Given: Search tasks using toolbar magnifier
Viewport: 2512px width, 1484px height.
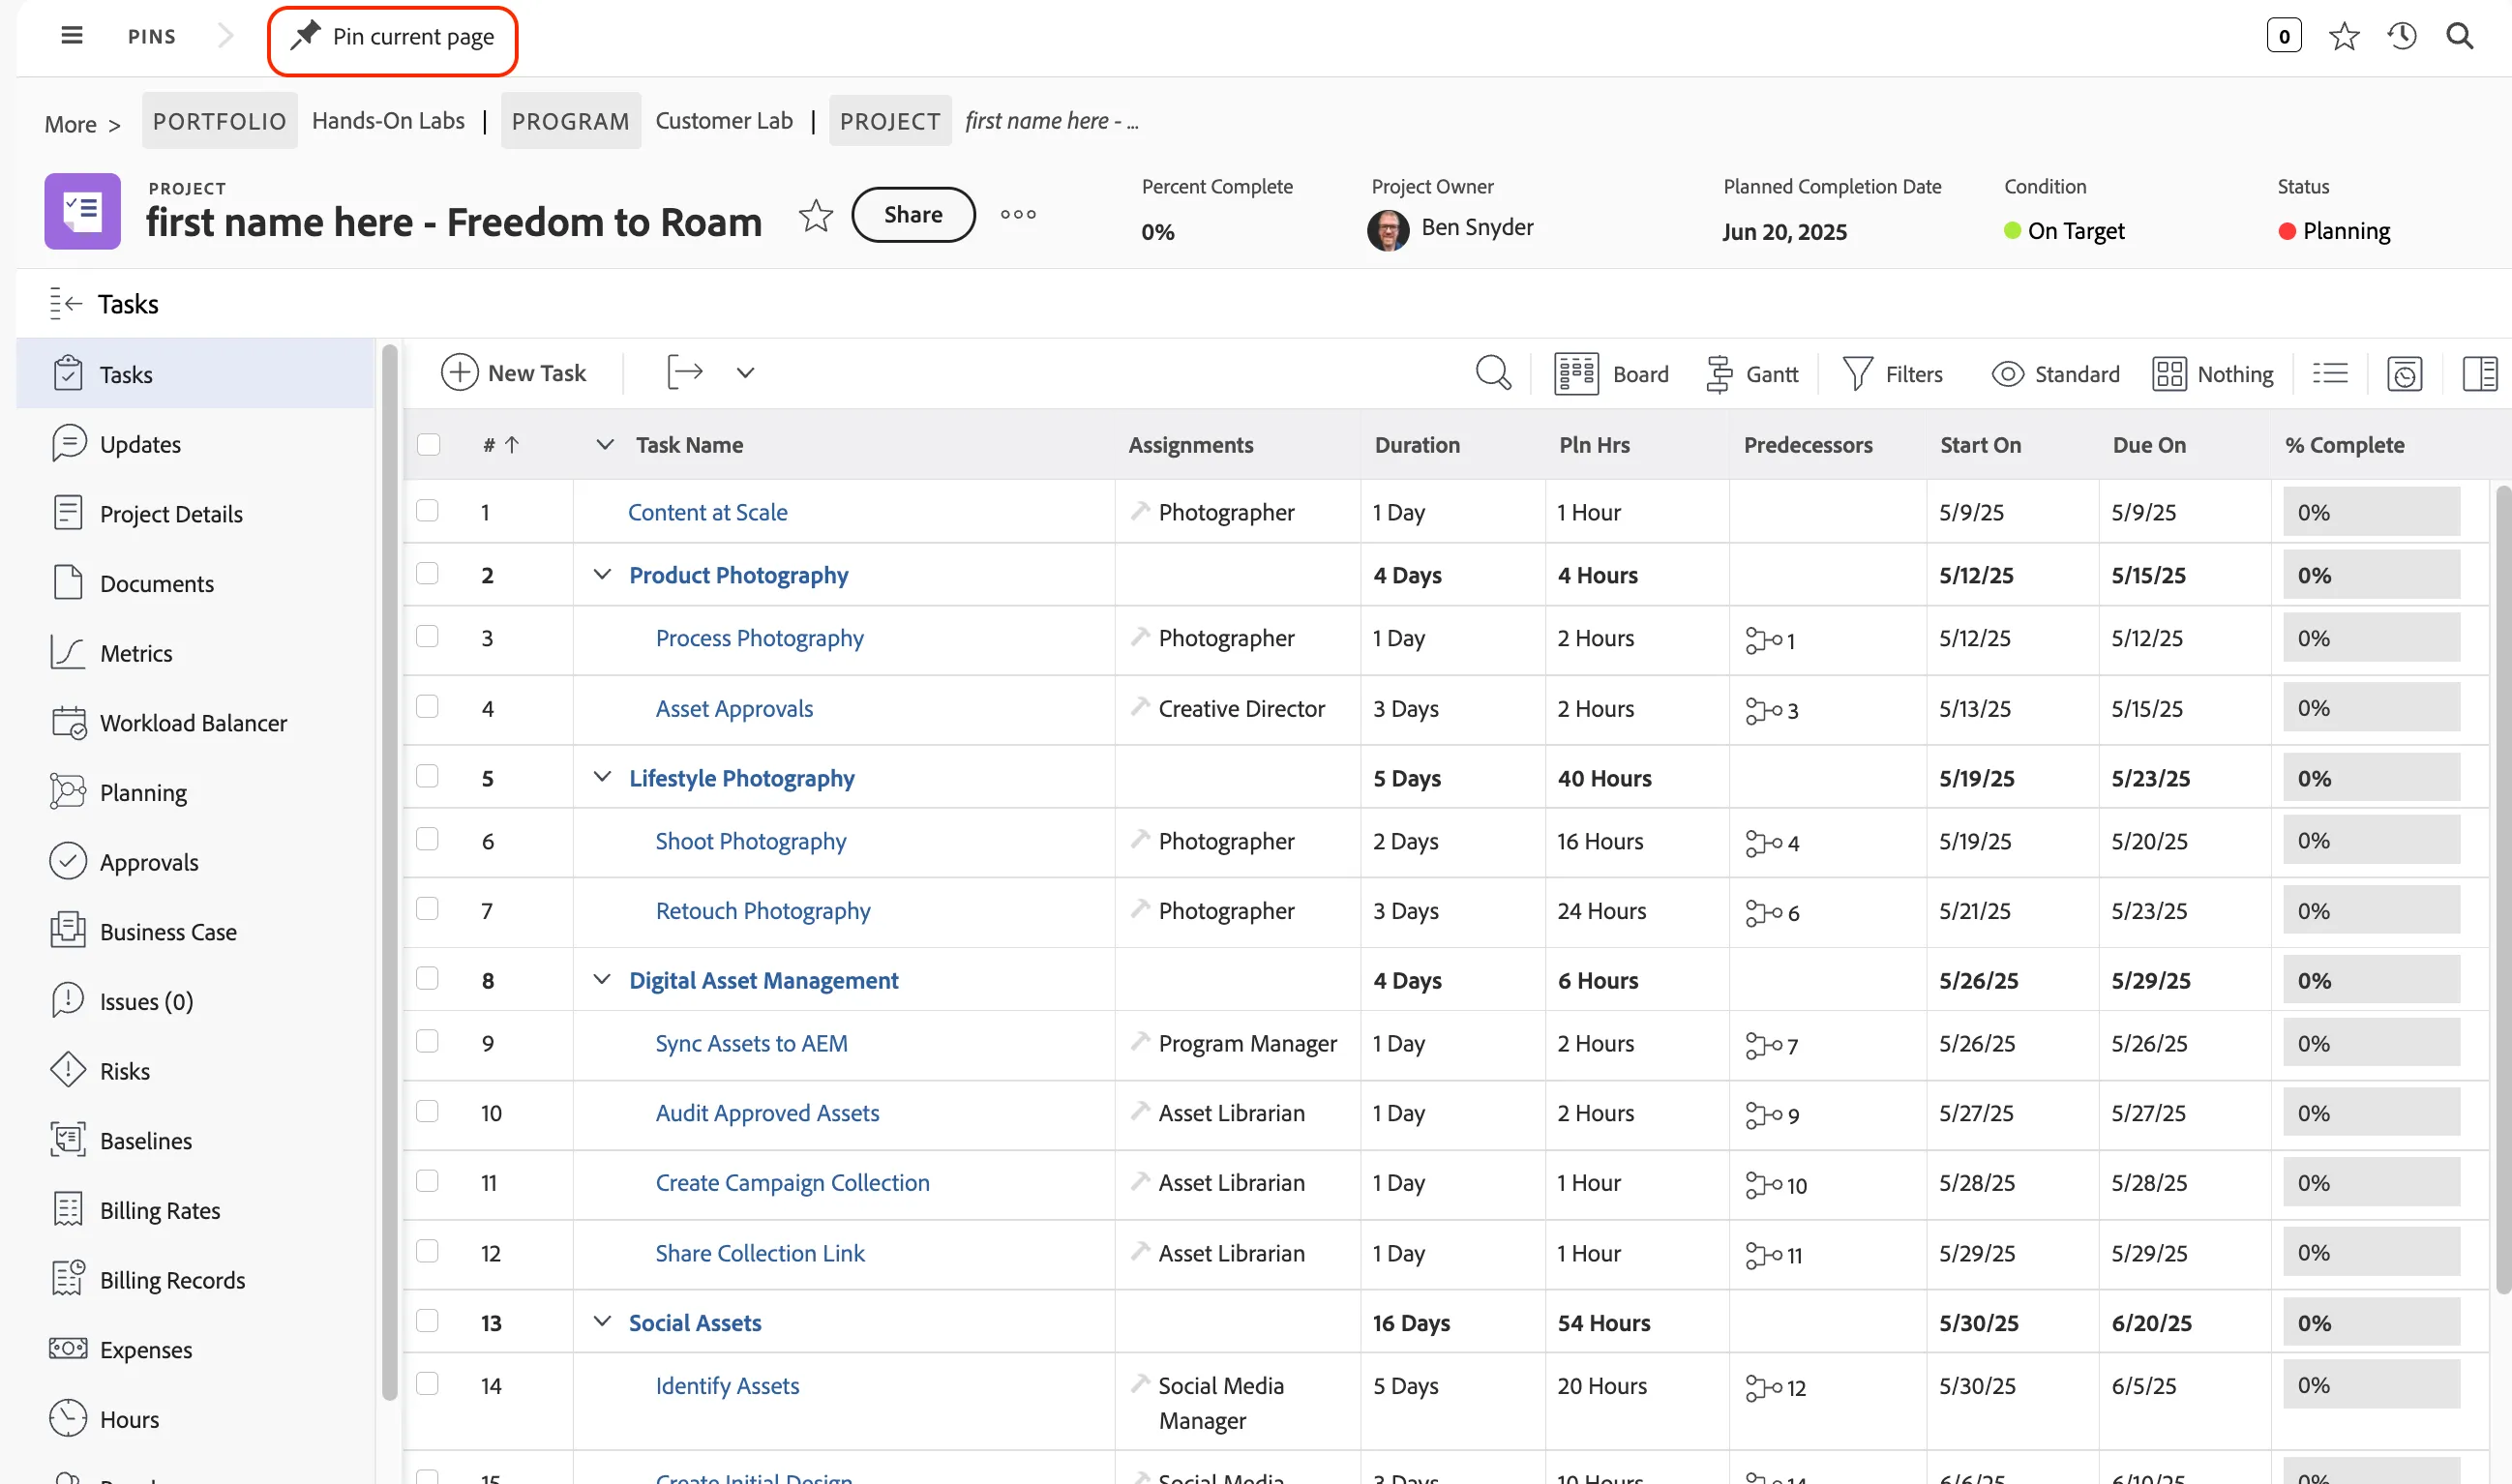Looking at the screenshot, I should [x=1493, y=373].
